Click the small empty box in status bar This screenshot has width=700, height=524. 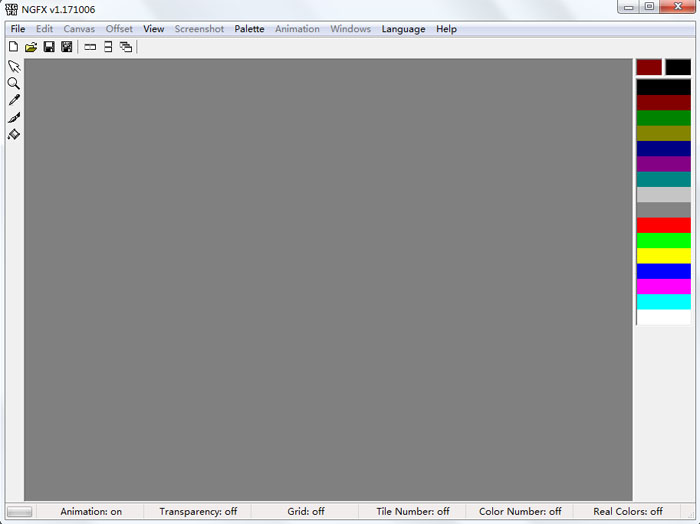pos(20,512)
